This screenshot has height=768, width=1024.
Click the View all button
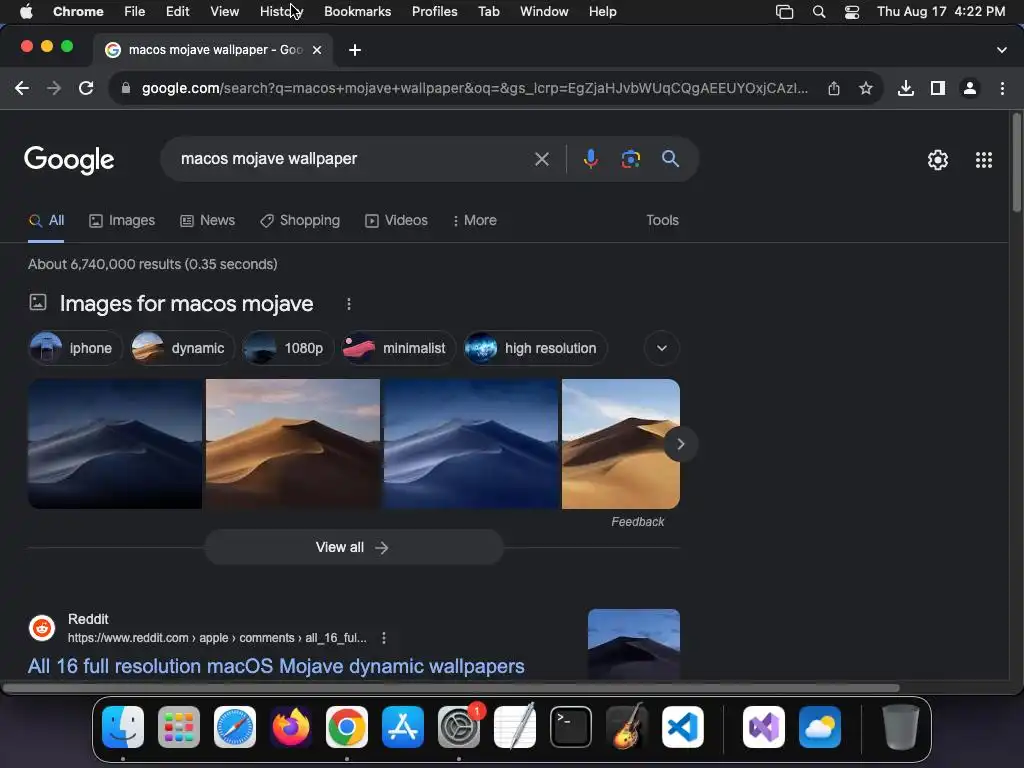354,547
